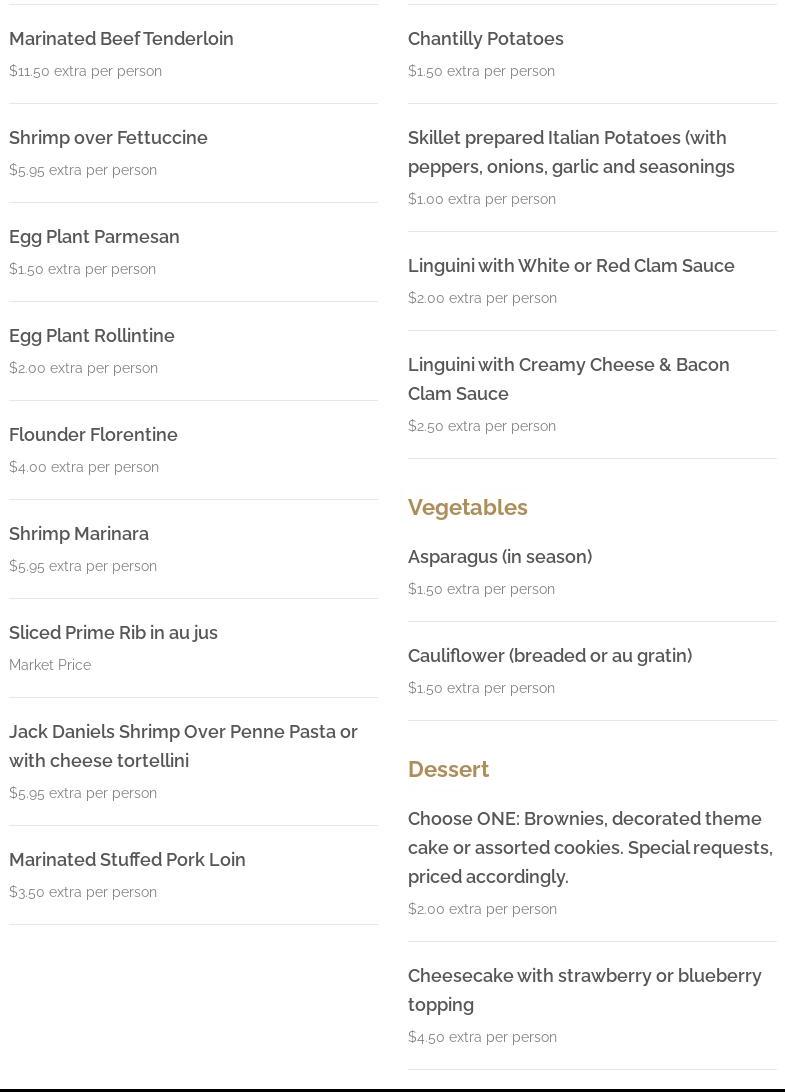Image resolution: width=785 pixels, height=1092 pixels.
Task: Click Cauliflower (breaded or au gratin)
Action: point(550,655)
